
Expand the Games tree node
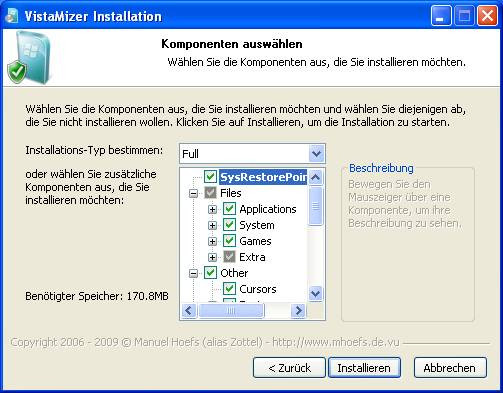coord(212,241)
